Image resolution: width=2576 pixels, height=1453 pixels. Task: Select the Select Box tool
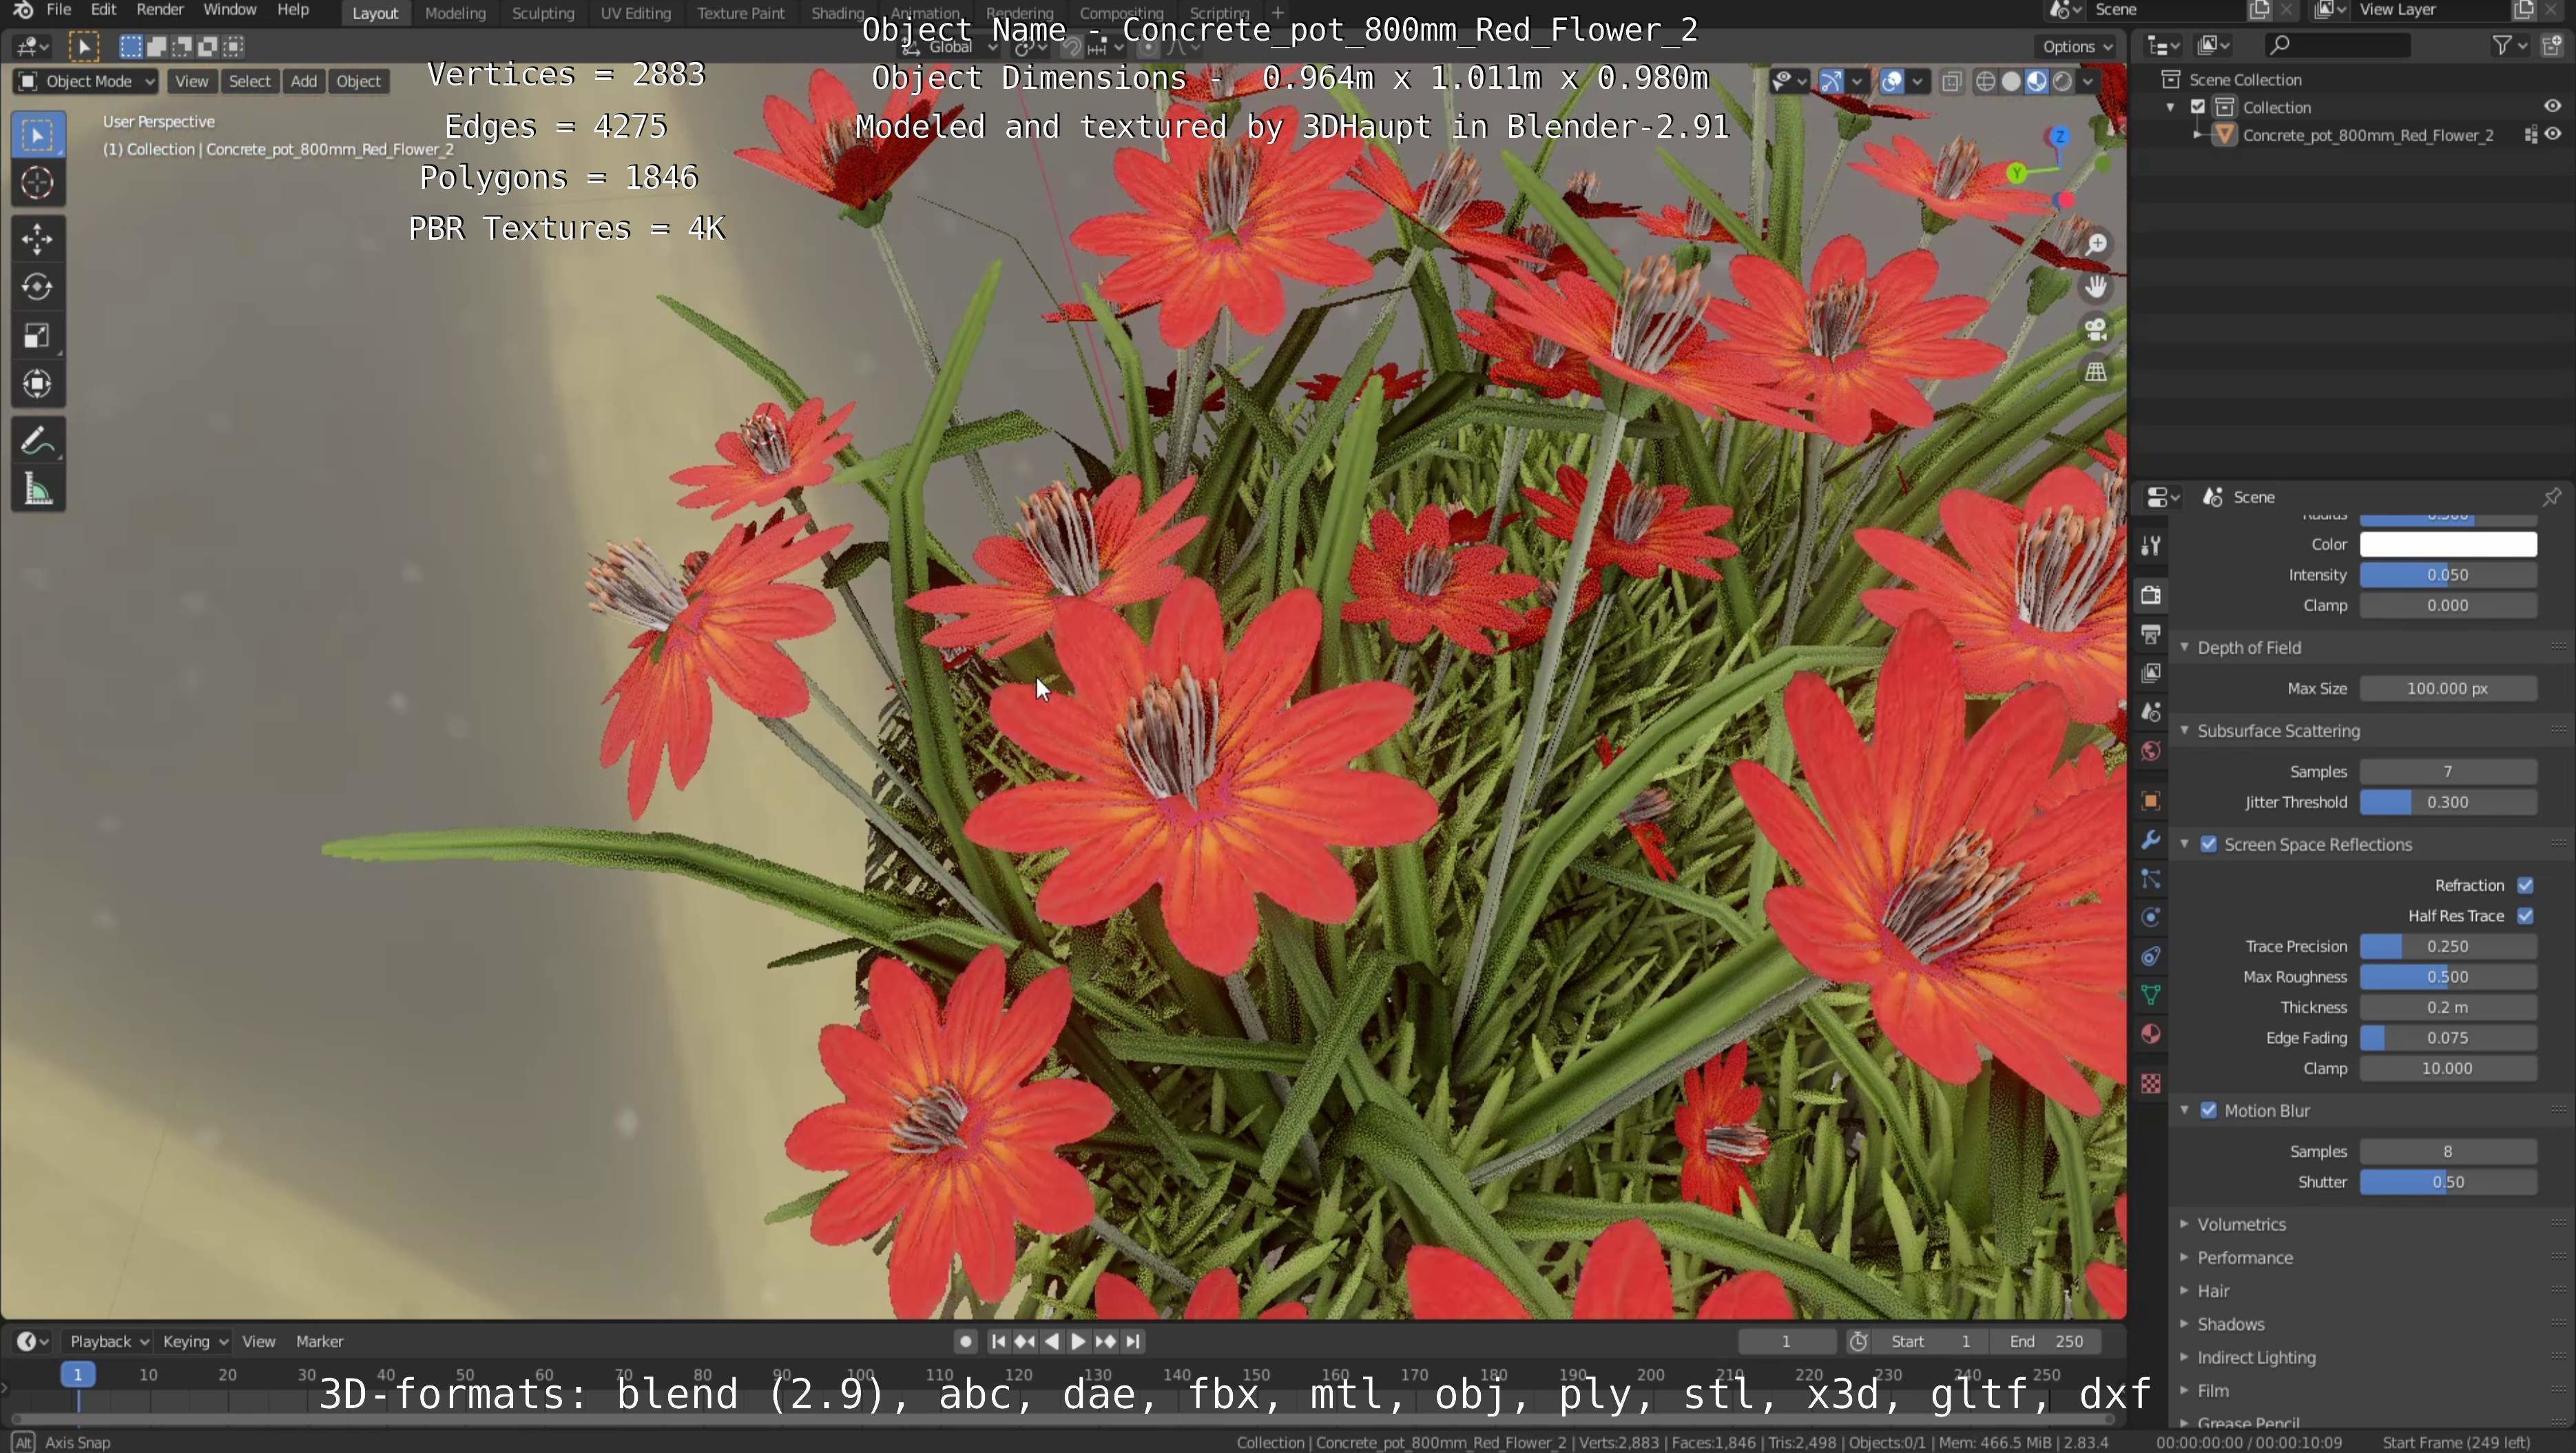click(x=37, y=135)
